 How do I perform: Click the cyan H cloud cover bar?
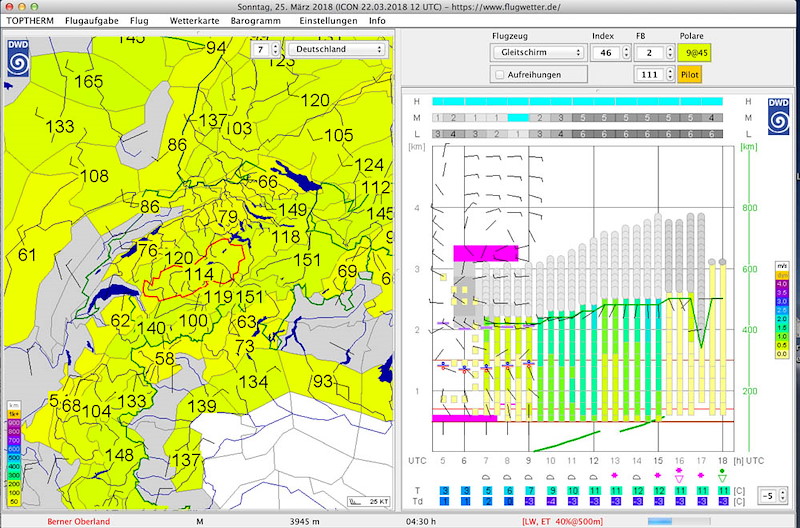578,102
